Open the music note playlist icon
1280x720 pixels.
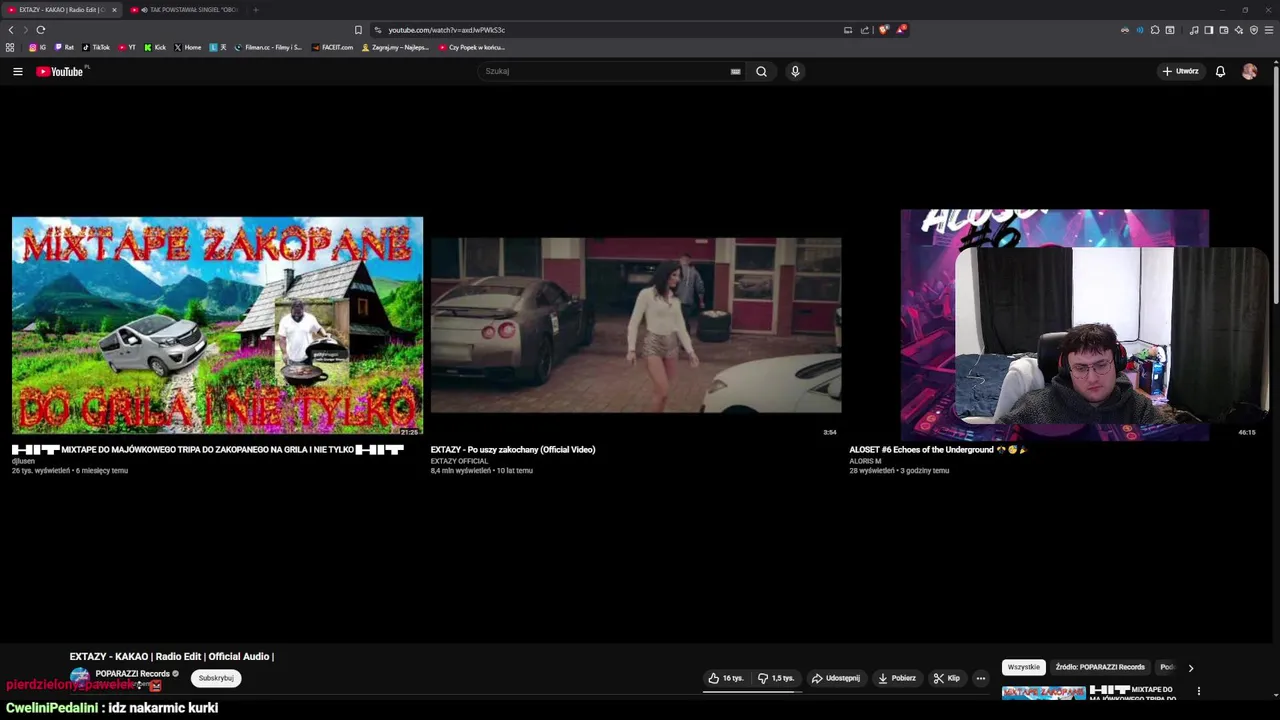[1194, 30]
